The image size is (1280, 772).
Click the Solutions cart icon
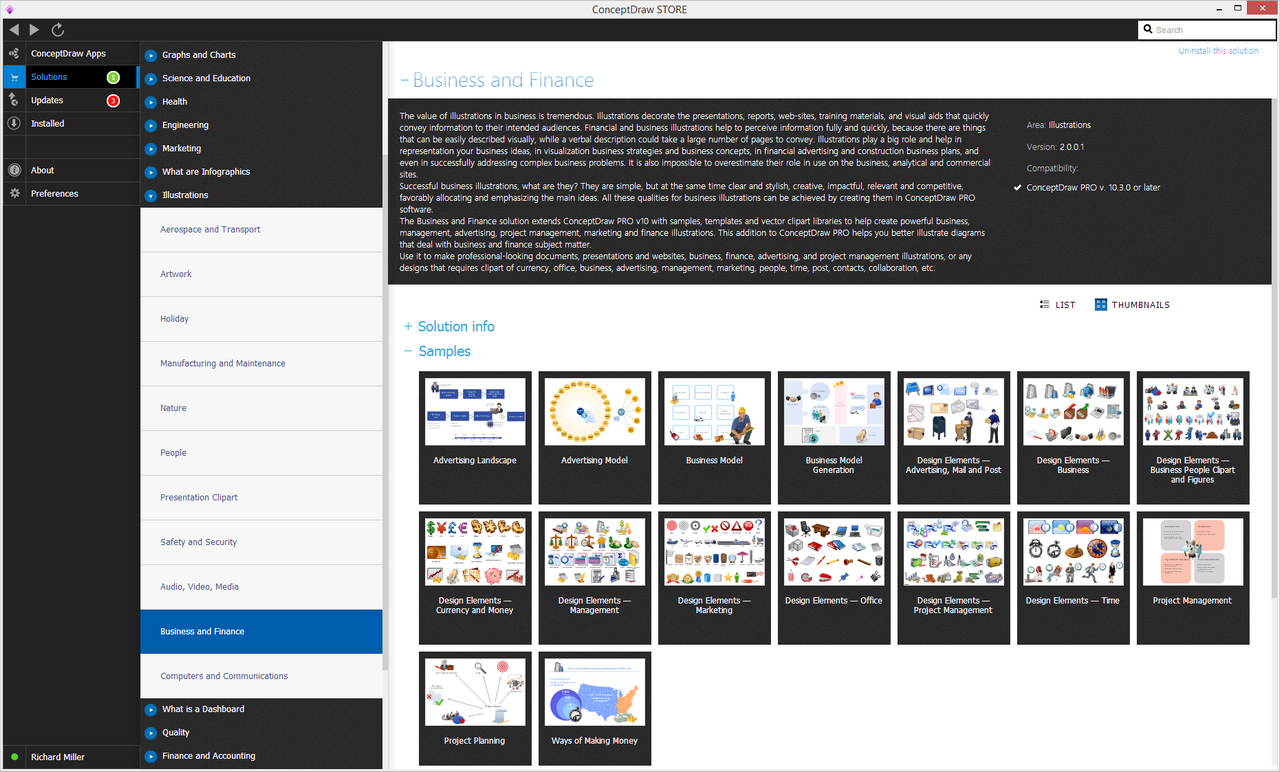(14, 77)
